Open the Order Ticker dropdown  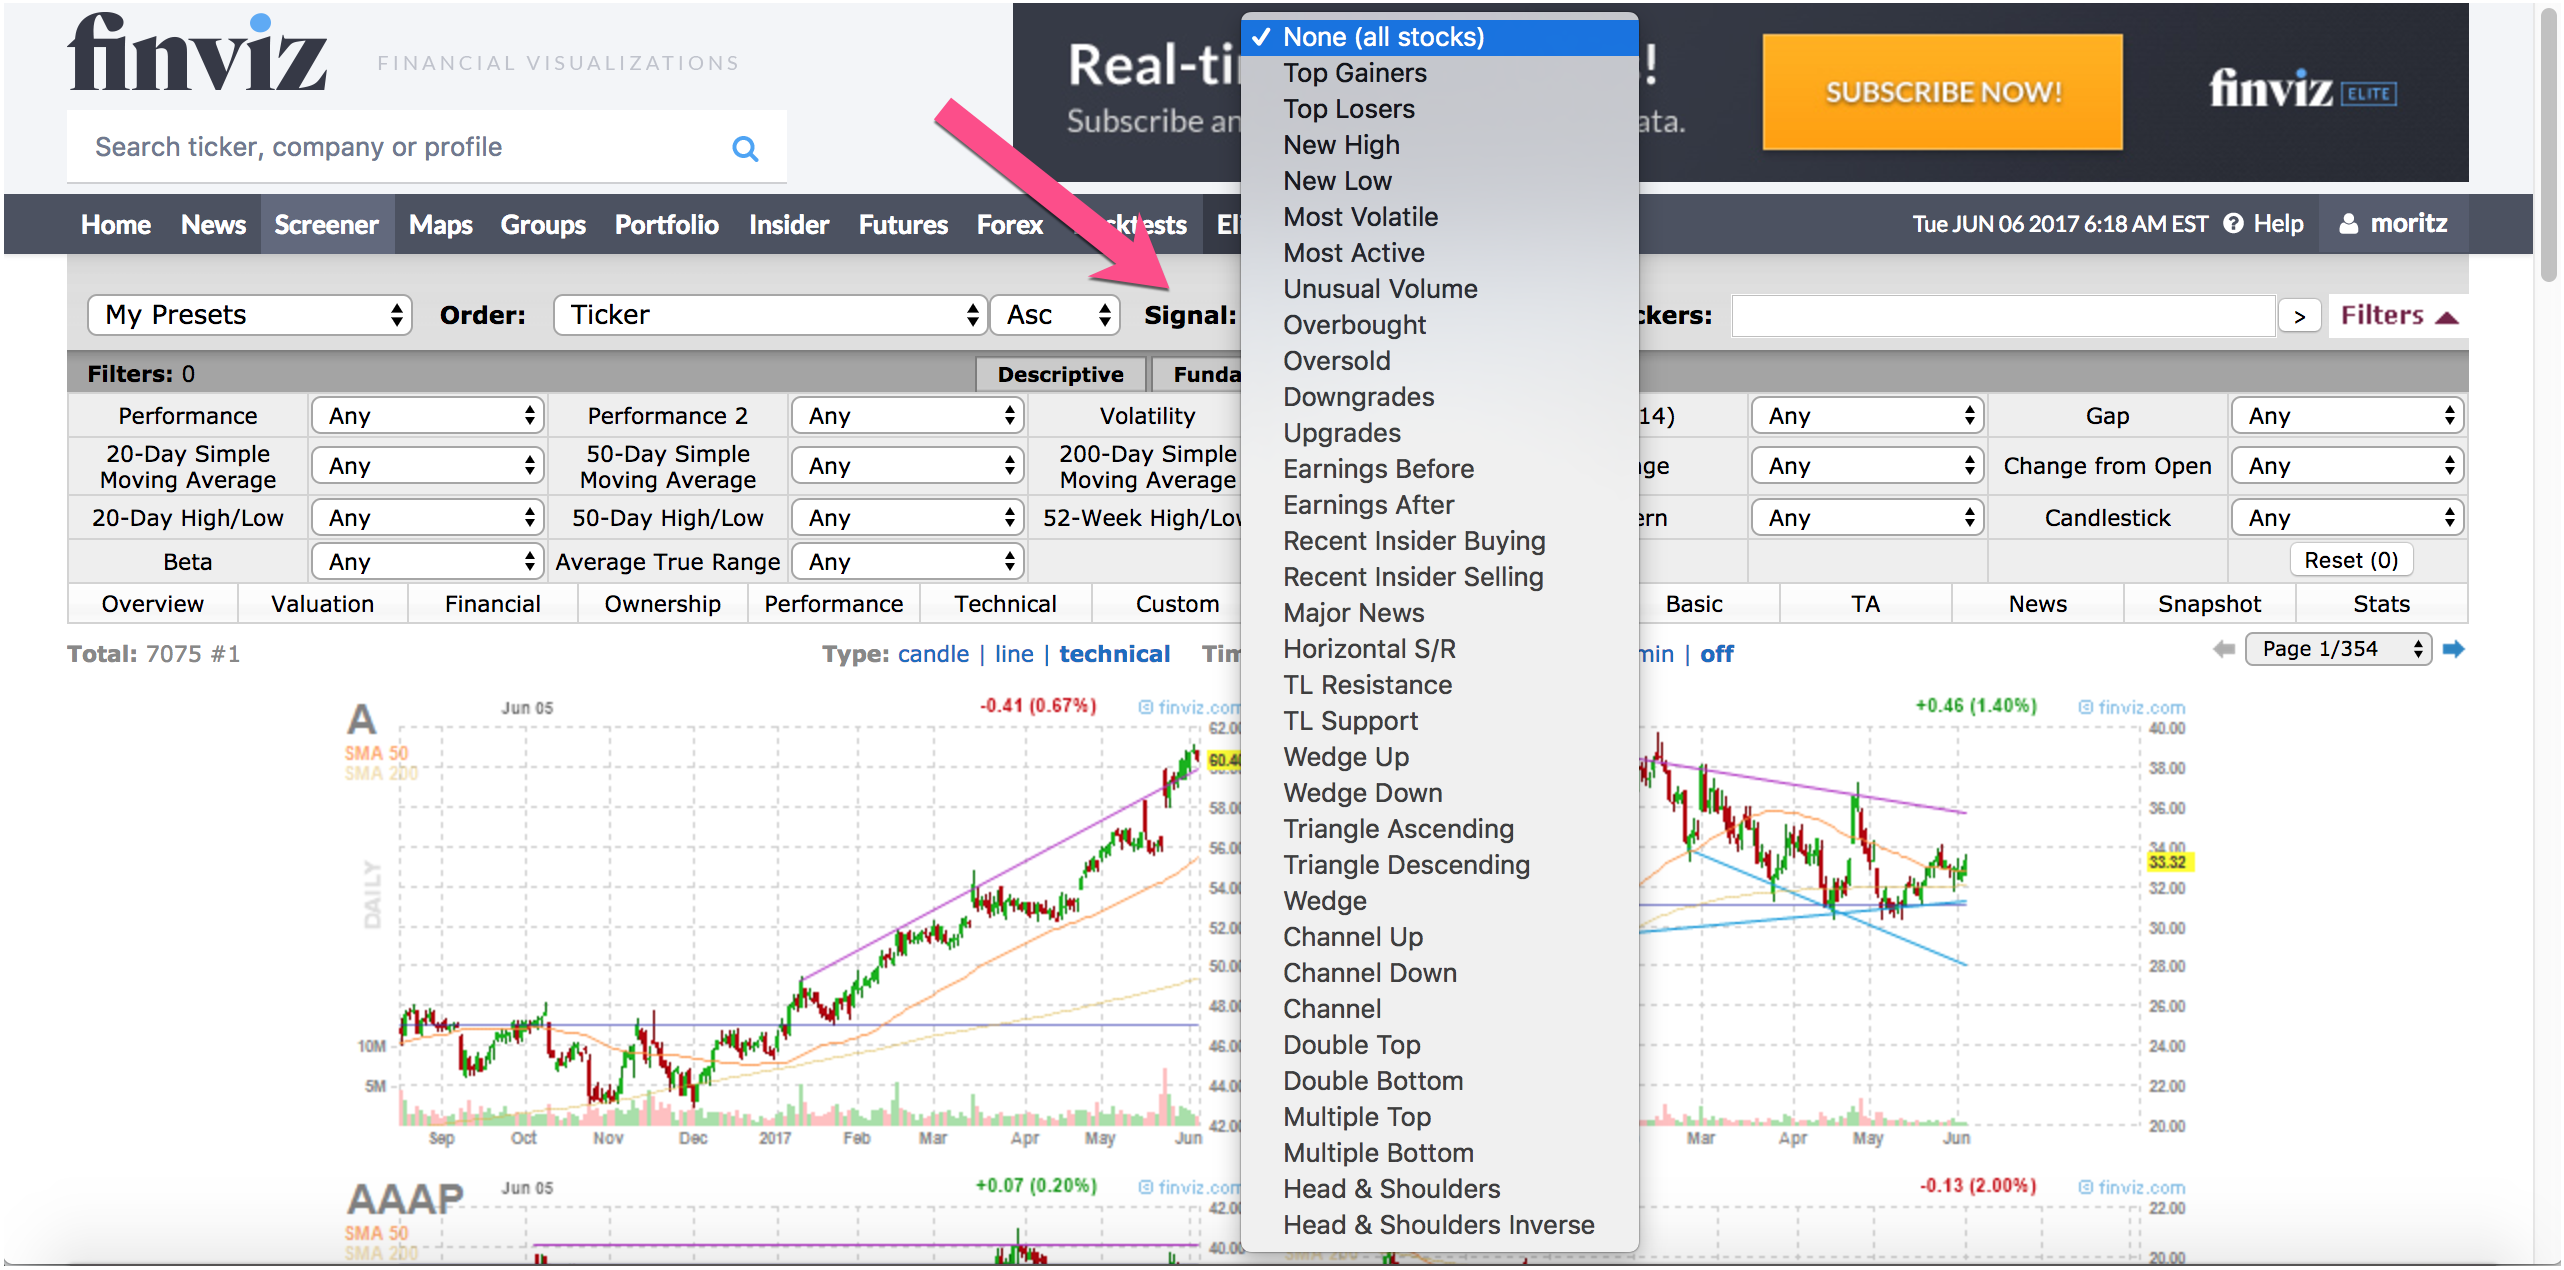coord(770,315)
